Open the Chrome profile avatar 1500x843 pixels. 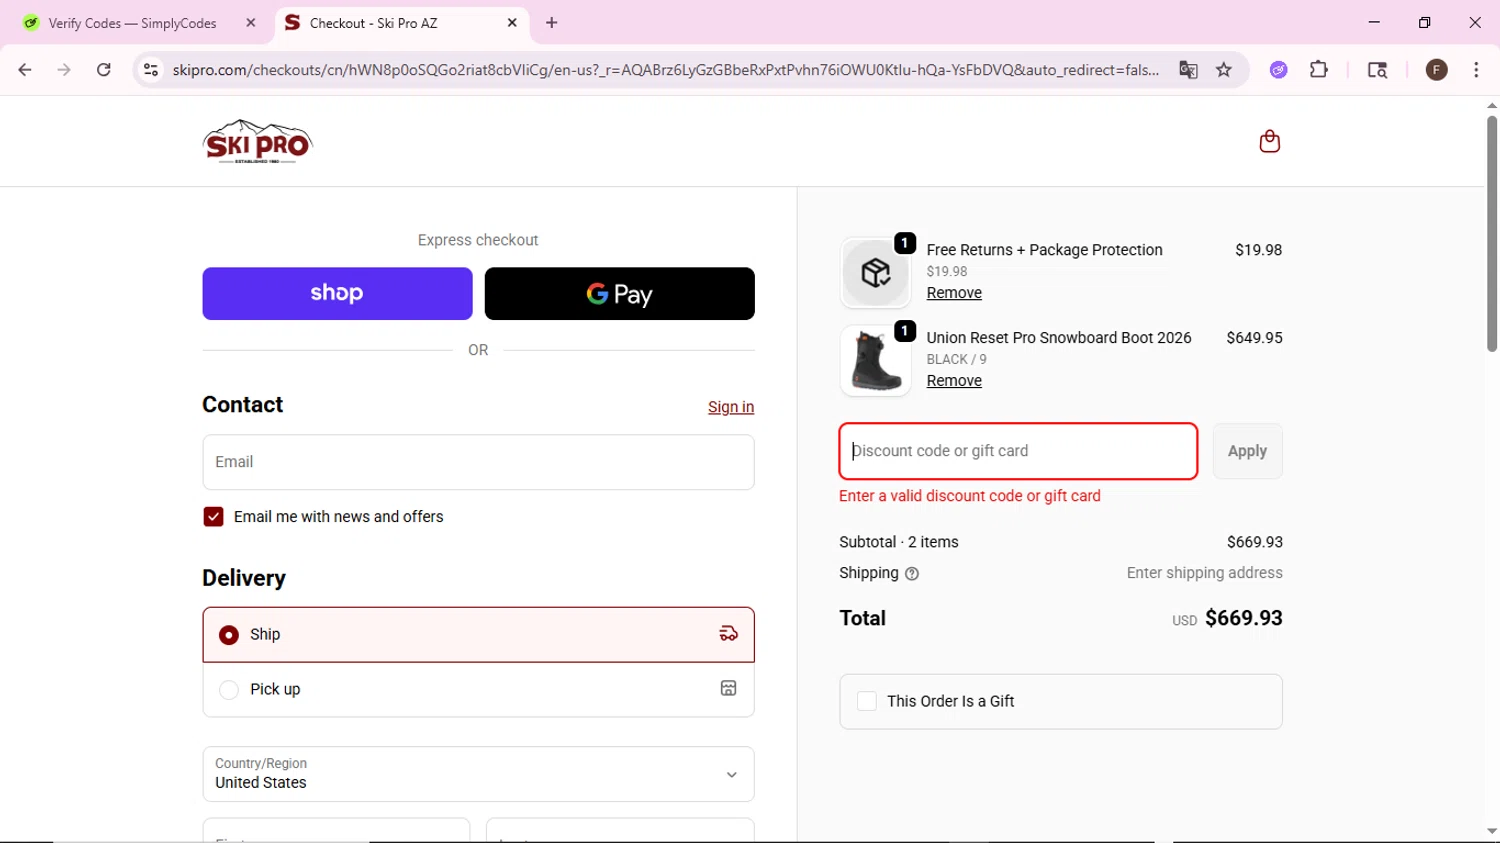[1437, 70]
